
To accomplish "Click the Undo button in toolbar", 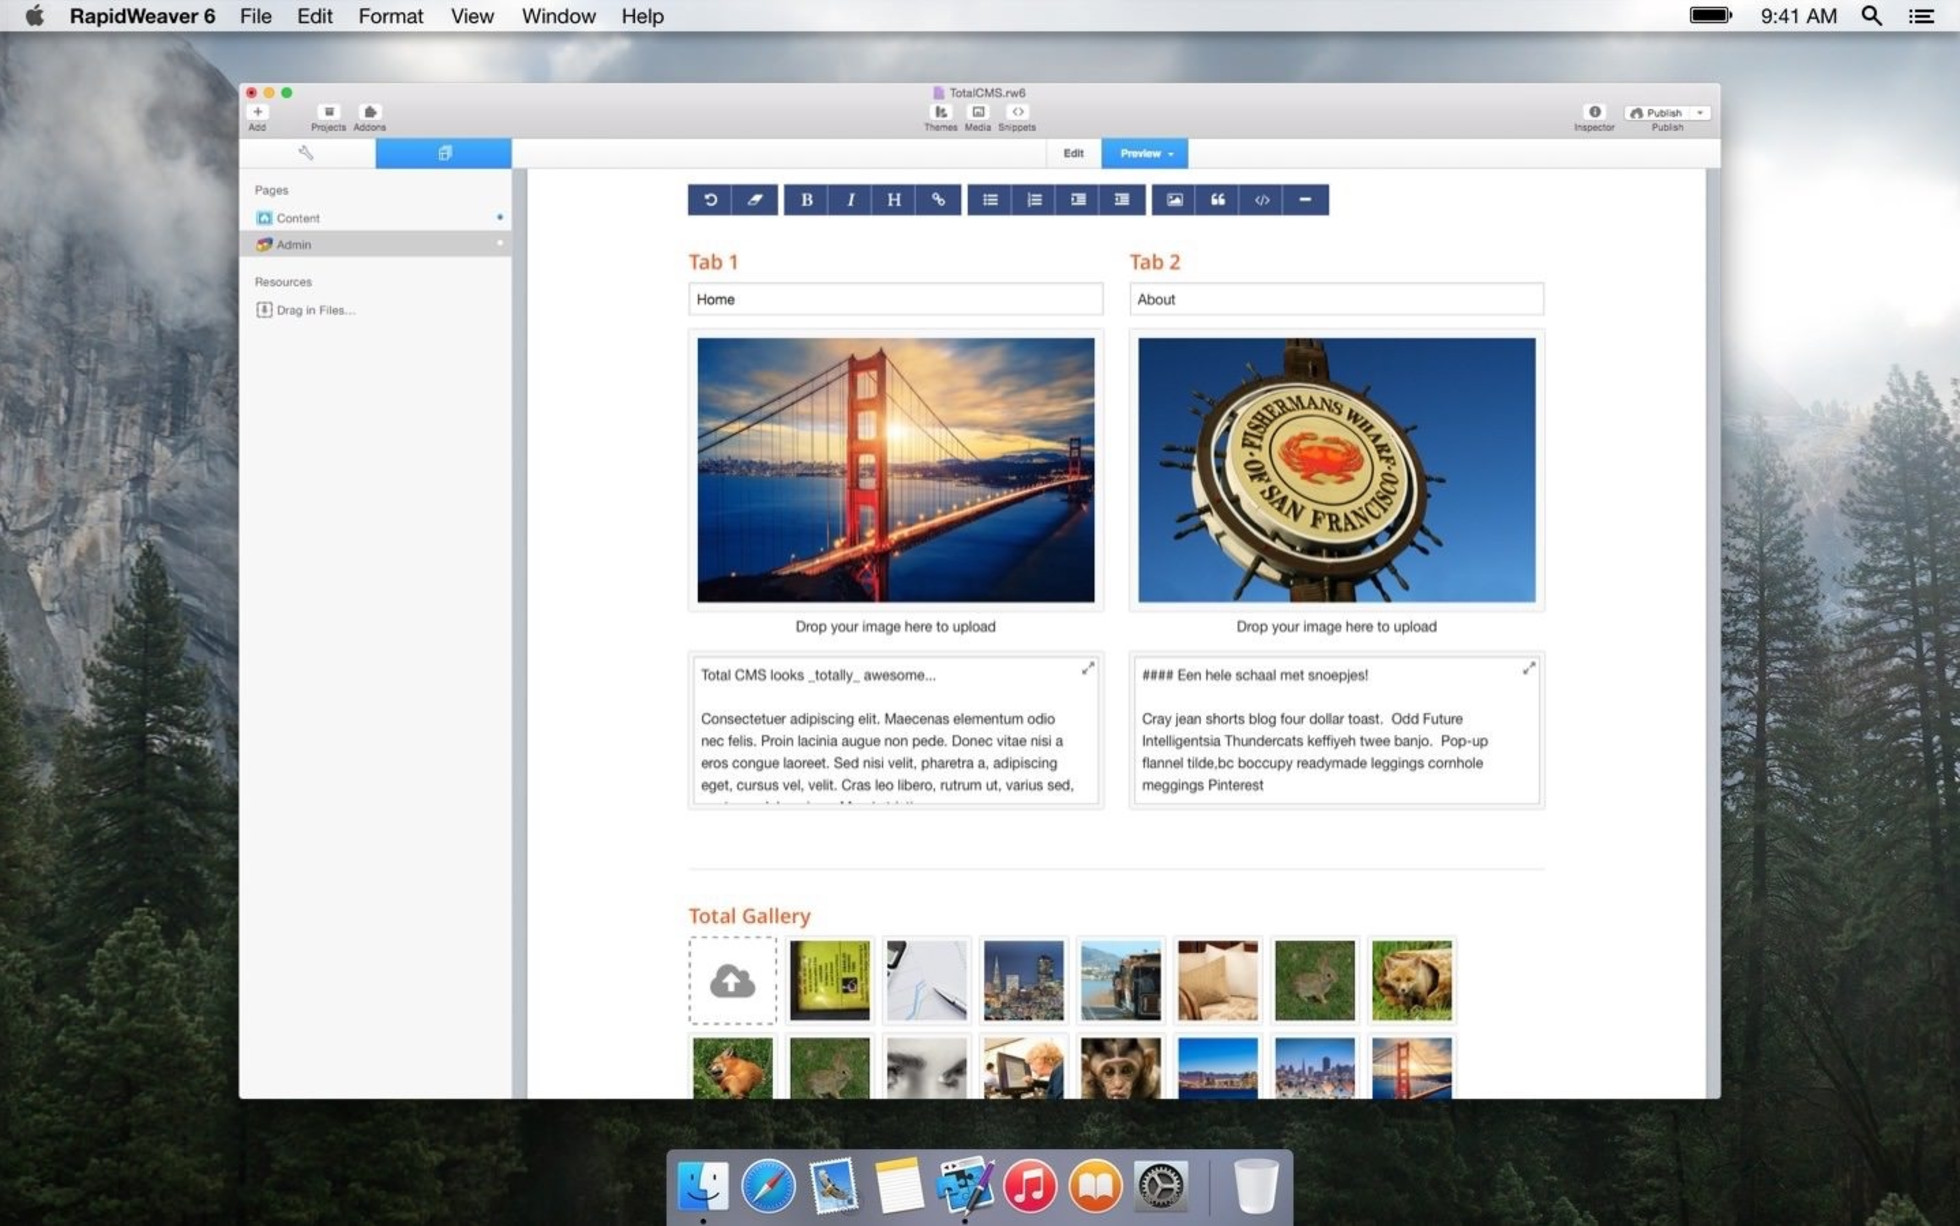I will pos(710,199).
